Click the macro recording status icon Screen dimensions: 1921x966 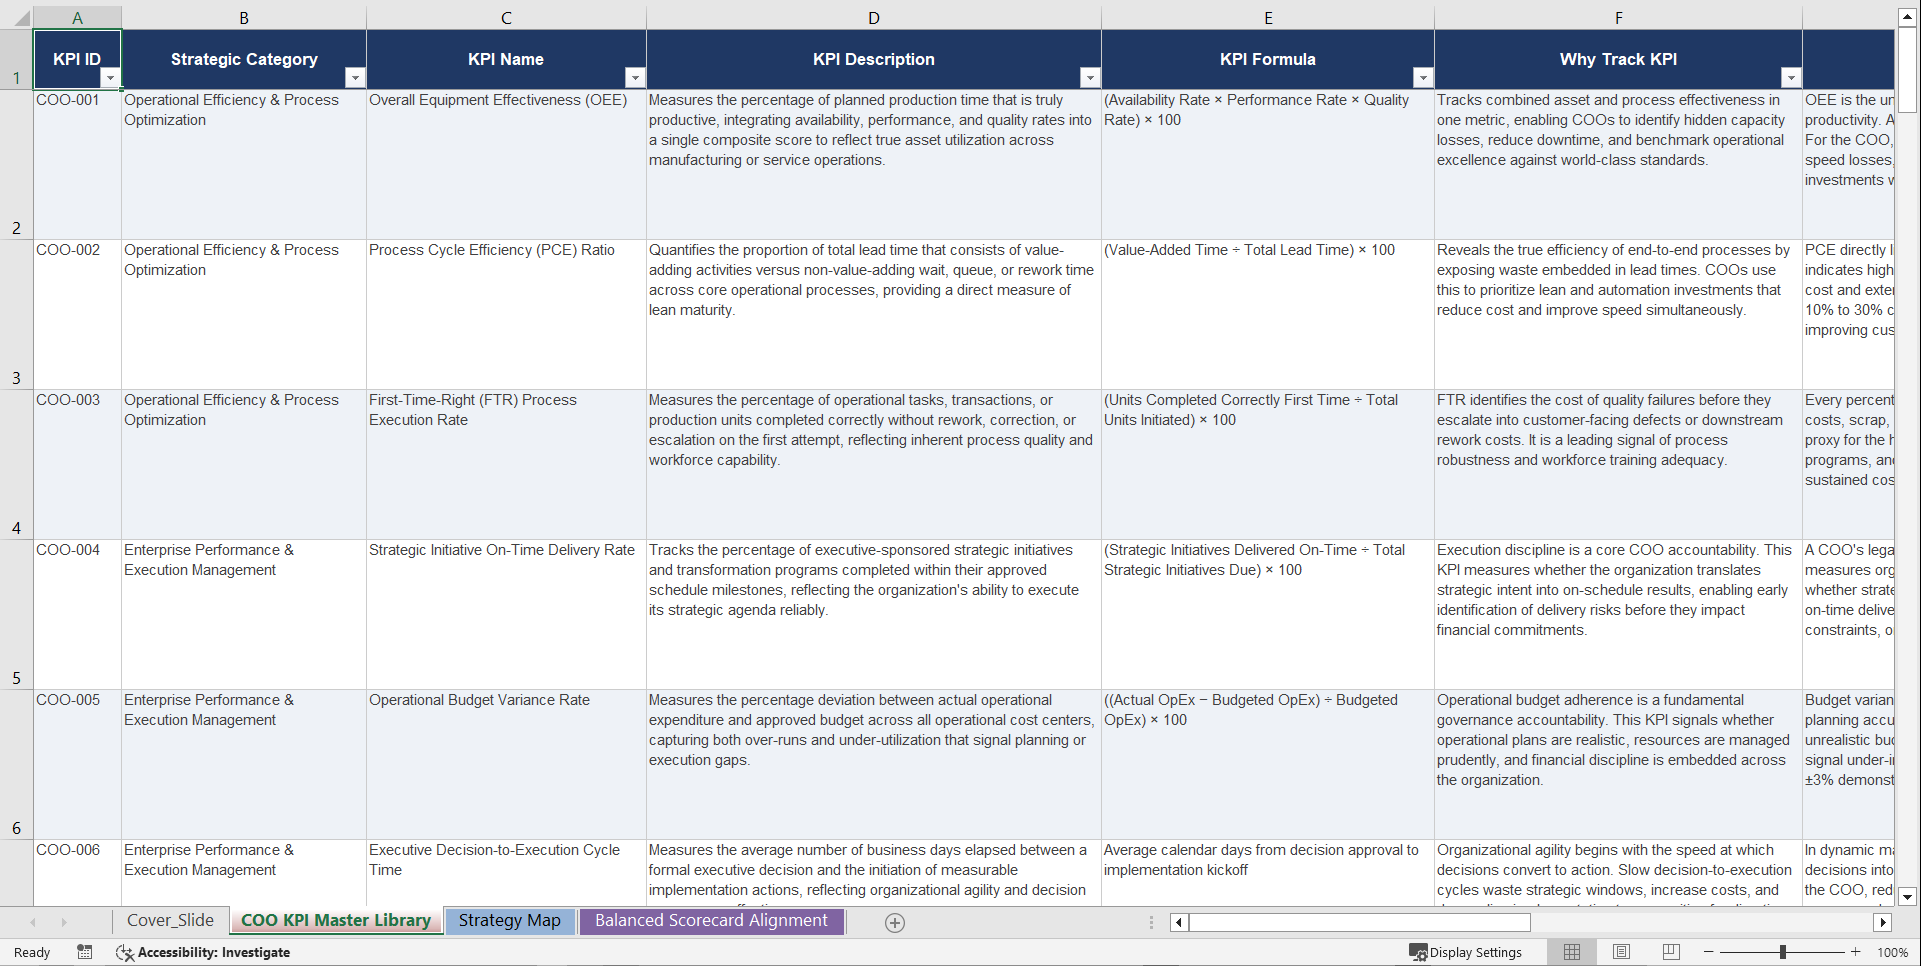85,952
